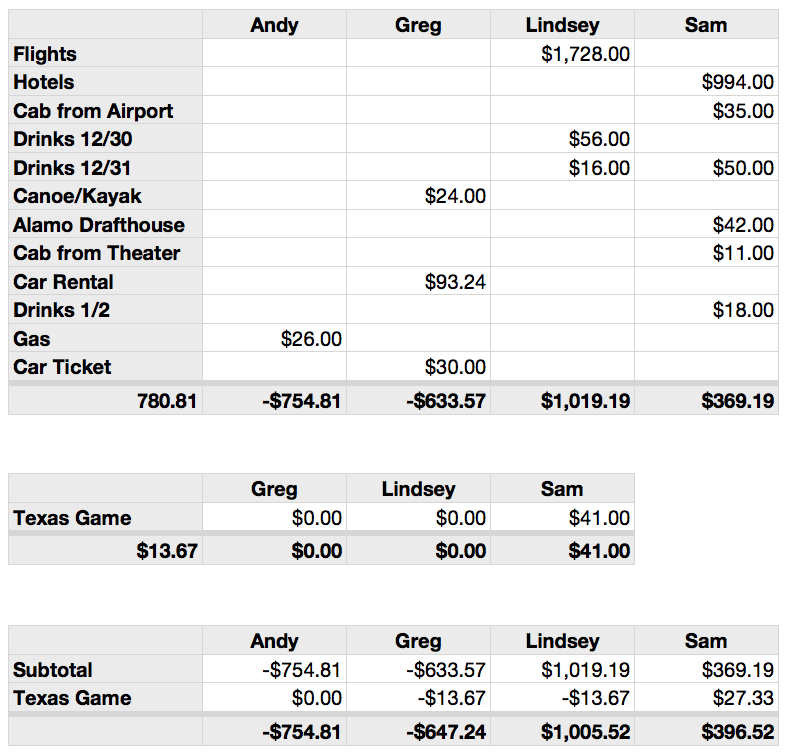786x754 pixels.
Task: Click Sam's Drinks 1/2 cell $18.00
Action: [706, 309]
